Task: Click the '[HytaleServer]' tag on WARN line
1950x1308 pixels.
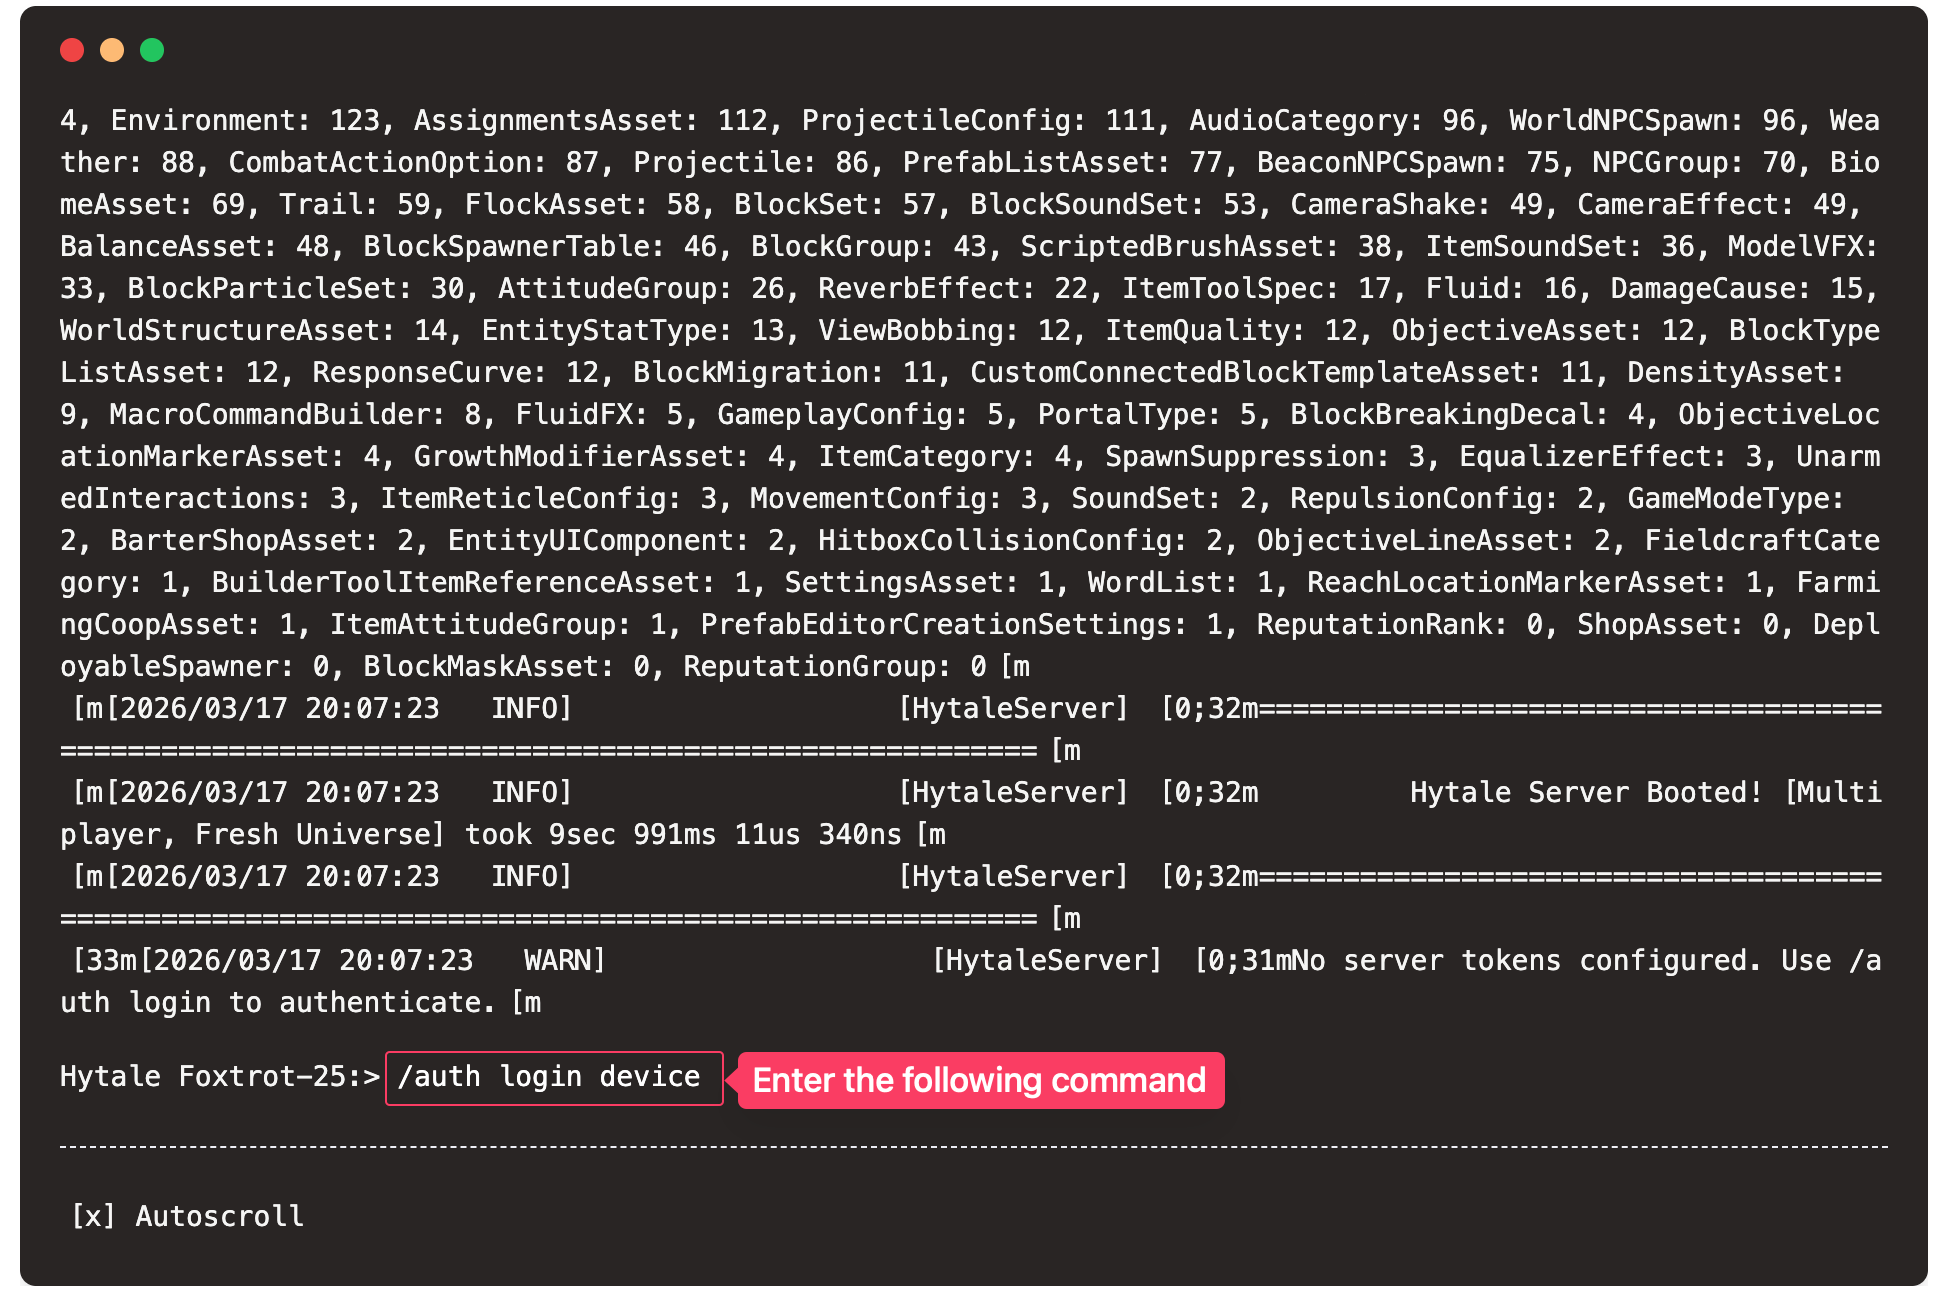Action: point(1047,961)
